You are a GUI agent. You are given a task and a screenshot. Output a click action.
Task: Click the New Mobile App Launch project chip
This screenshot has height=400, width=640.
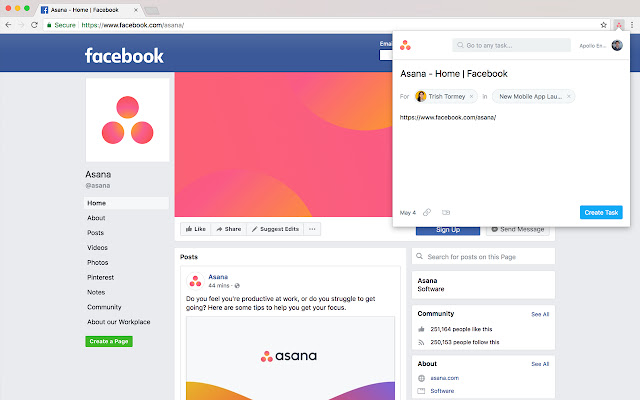[533, 97]
